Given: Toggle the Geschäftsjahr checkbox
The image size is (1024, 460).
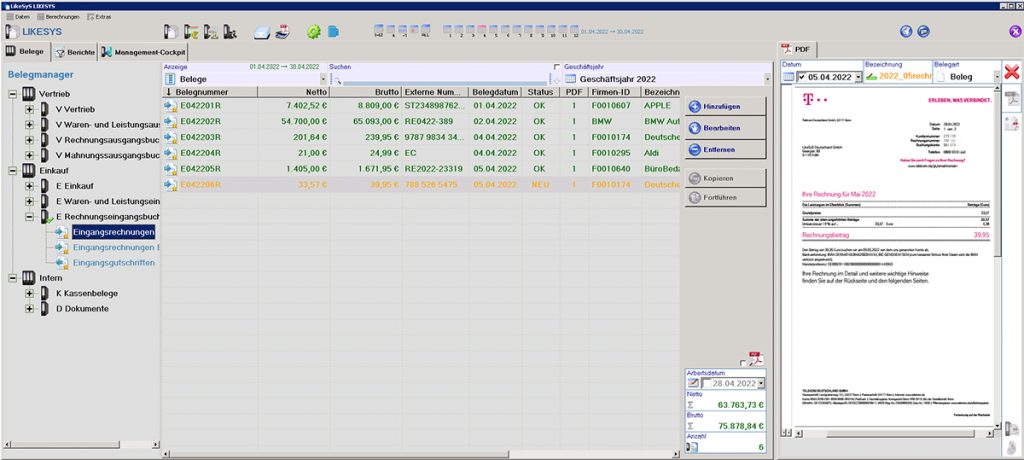Looking at the screenshot, I should pyautogui.click(x=557, y=67).
